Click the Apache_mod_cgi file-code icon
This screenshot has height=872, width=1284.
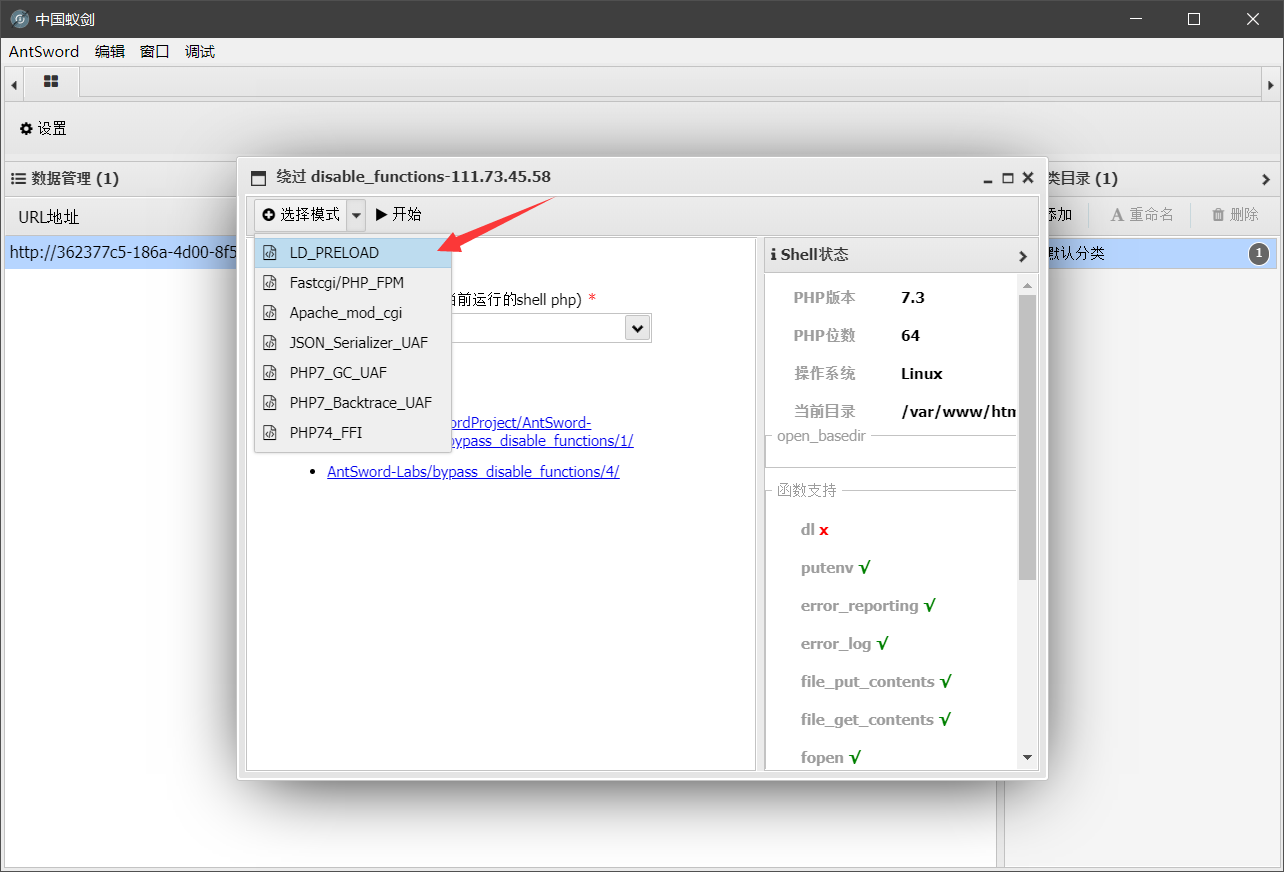269,313
